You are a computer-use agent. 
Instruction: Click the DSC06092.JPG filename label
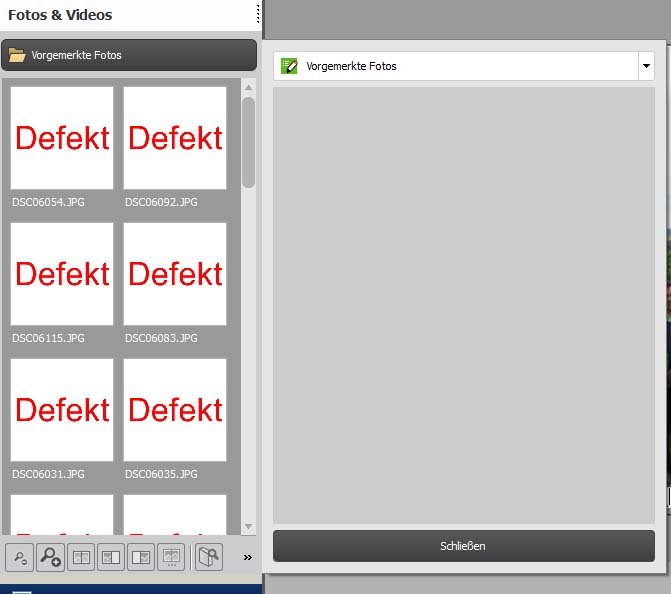161,202
